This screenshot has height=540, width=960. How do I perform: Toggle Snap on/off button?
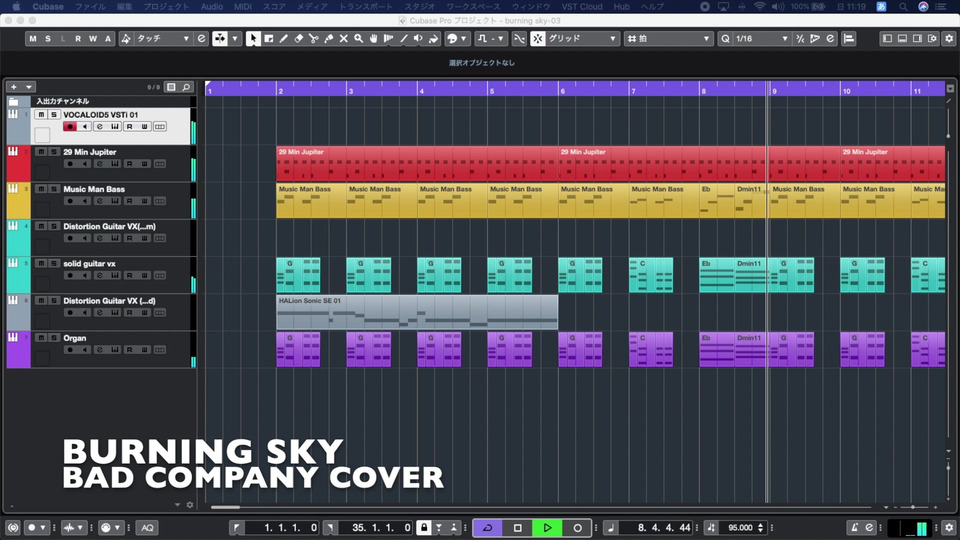538,39
